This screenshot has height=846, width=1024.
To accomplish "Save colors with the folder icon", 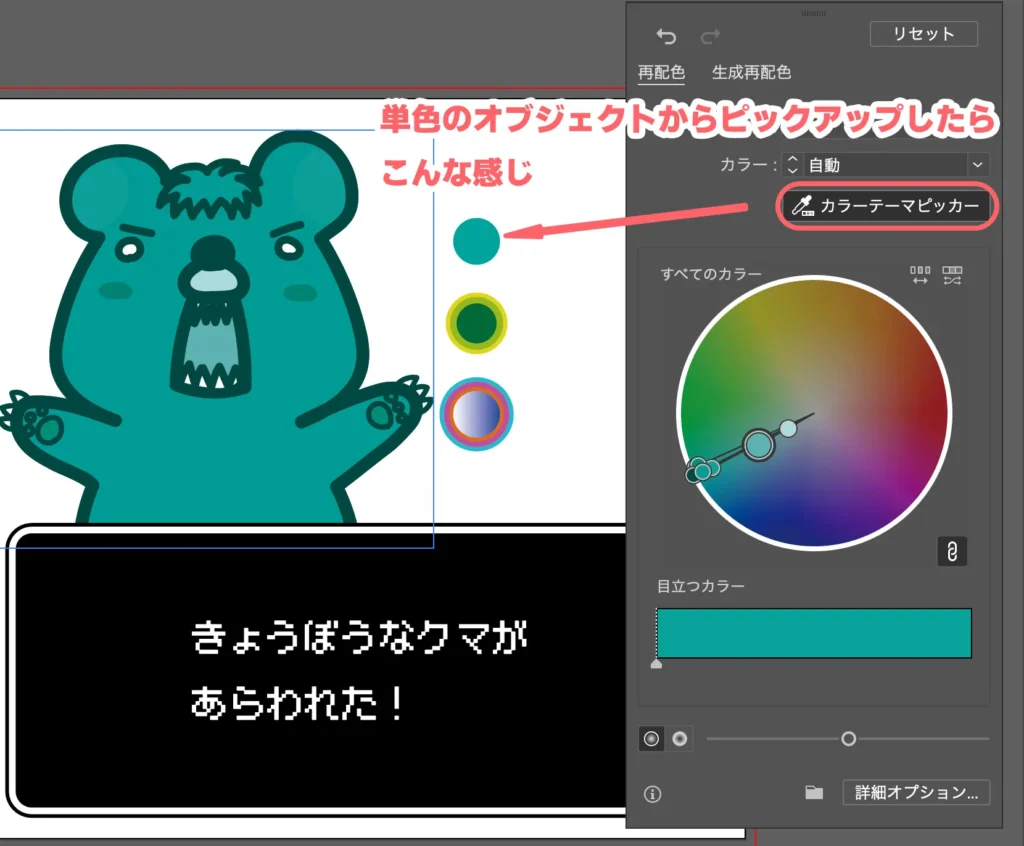I will click(813, 792).
